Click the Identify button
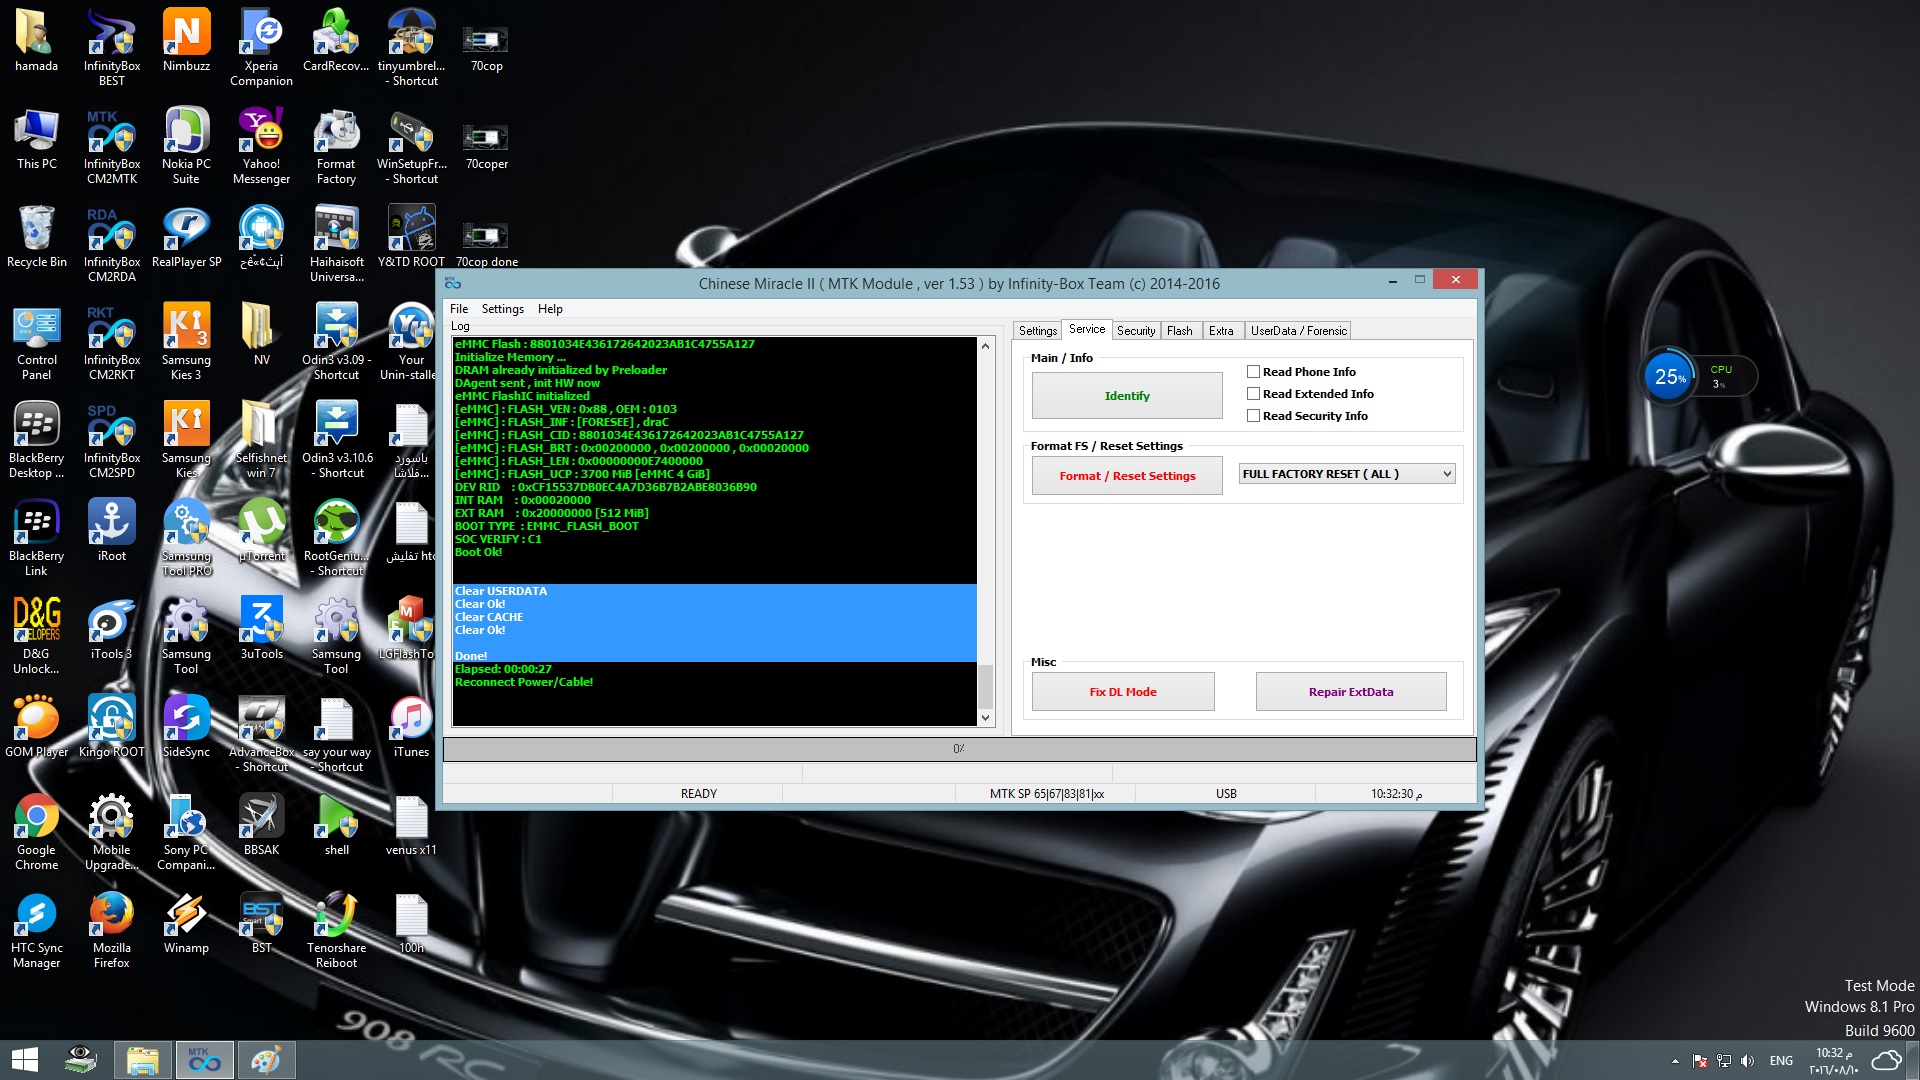1920x1080 pixels. pyautogui.click(x=1127, y=396)
